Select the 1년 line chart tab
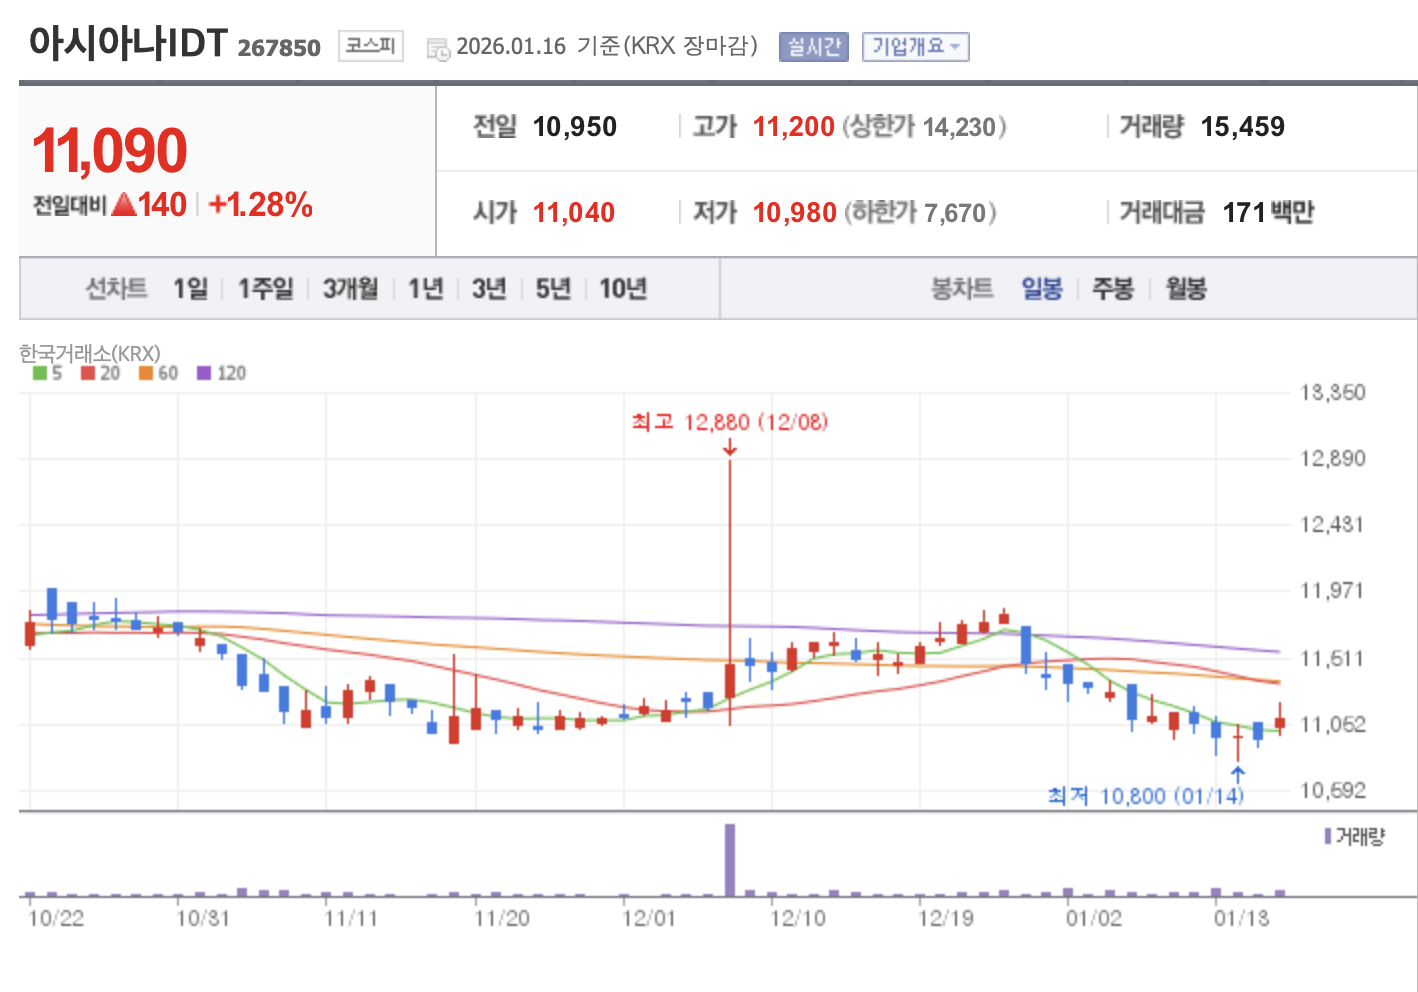 (425, 289)
